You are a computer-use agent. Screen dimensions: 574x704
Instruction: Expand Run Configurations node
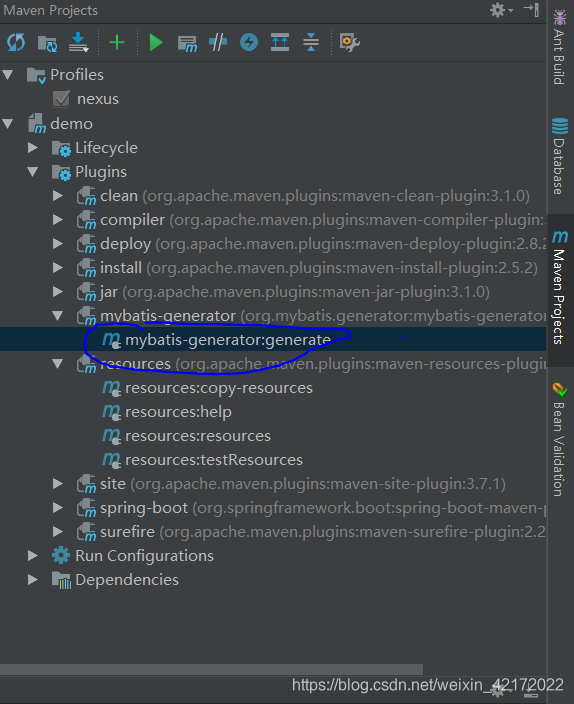pyautogui.click(x=33, y=556)
